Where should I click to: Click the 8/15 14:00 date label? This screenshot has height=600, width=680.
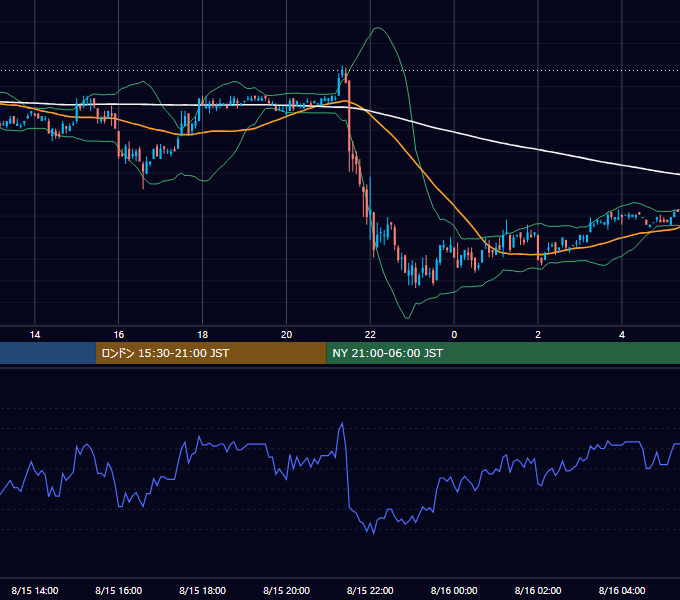click(35, 590)
